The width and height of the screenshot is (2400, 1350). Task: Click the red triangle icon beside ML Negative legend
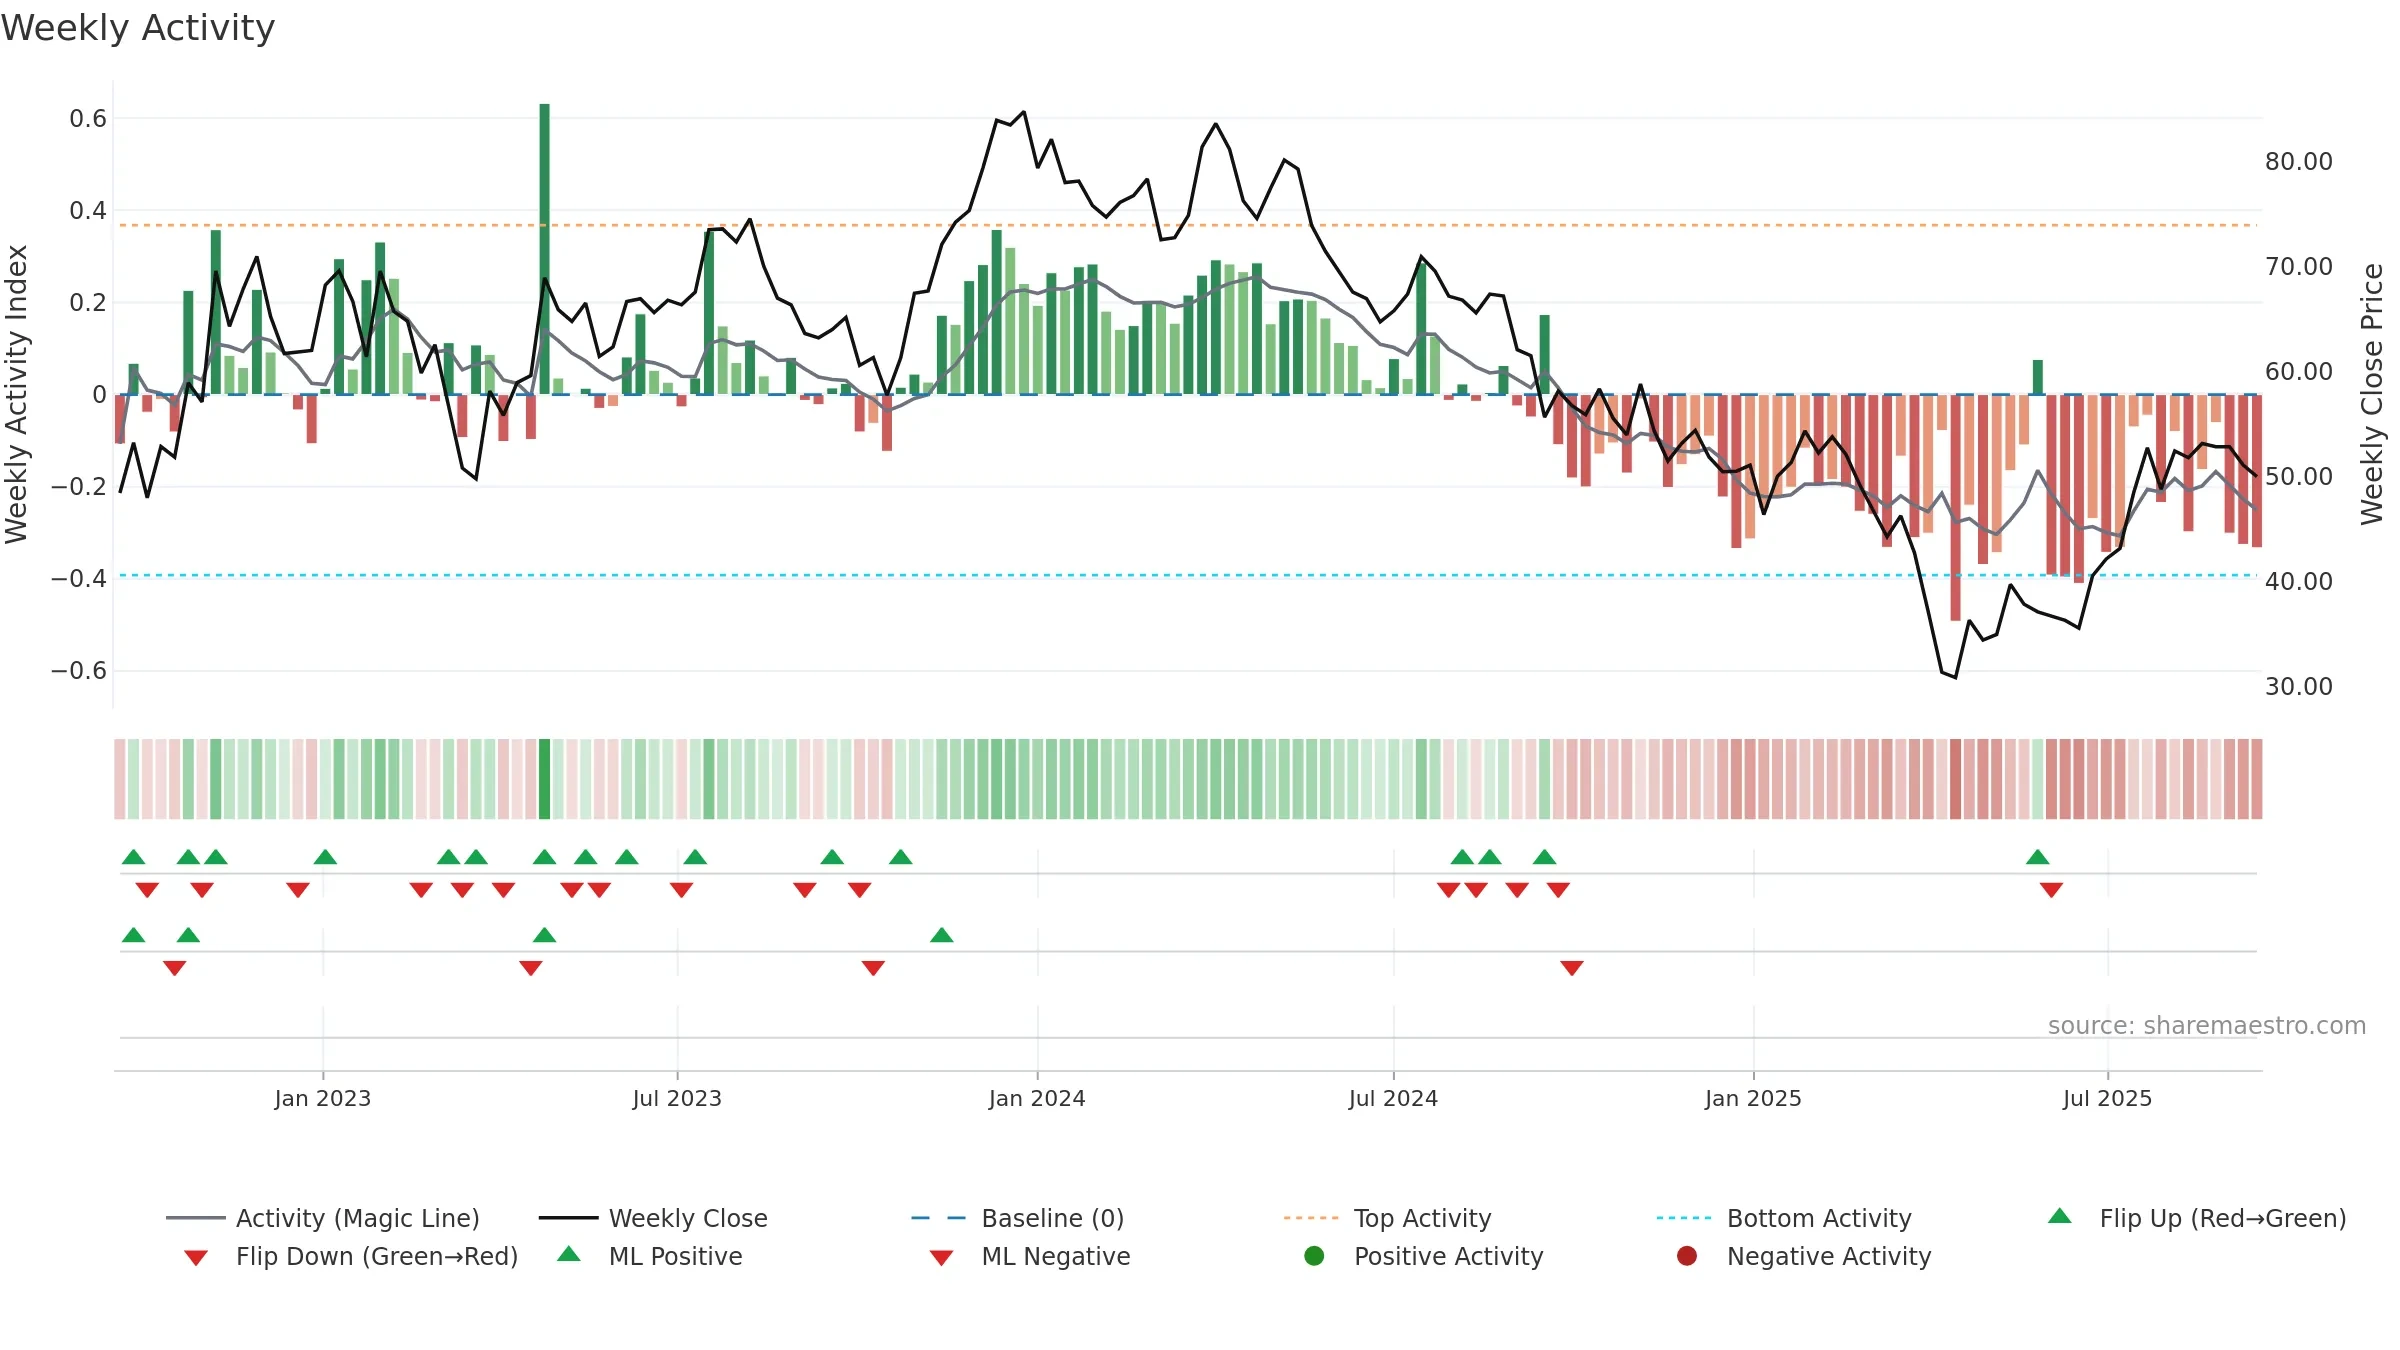coord(941,1258)
